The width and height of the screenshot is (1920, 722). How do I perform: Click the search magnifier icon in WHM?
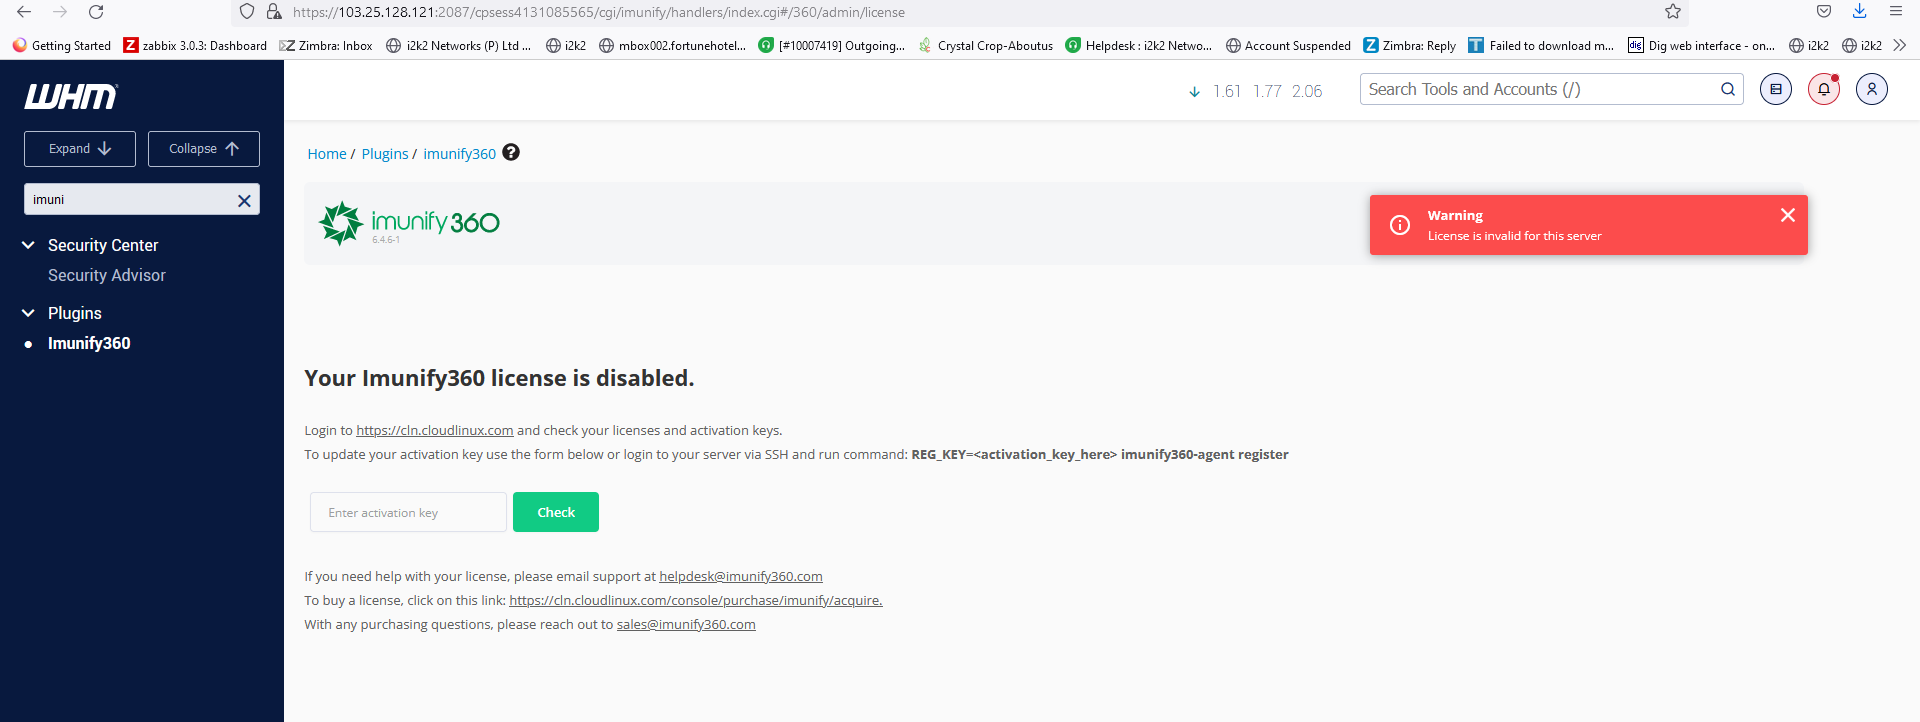click(x=1728, y=89)
